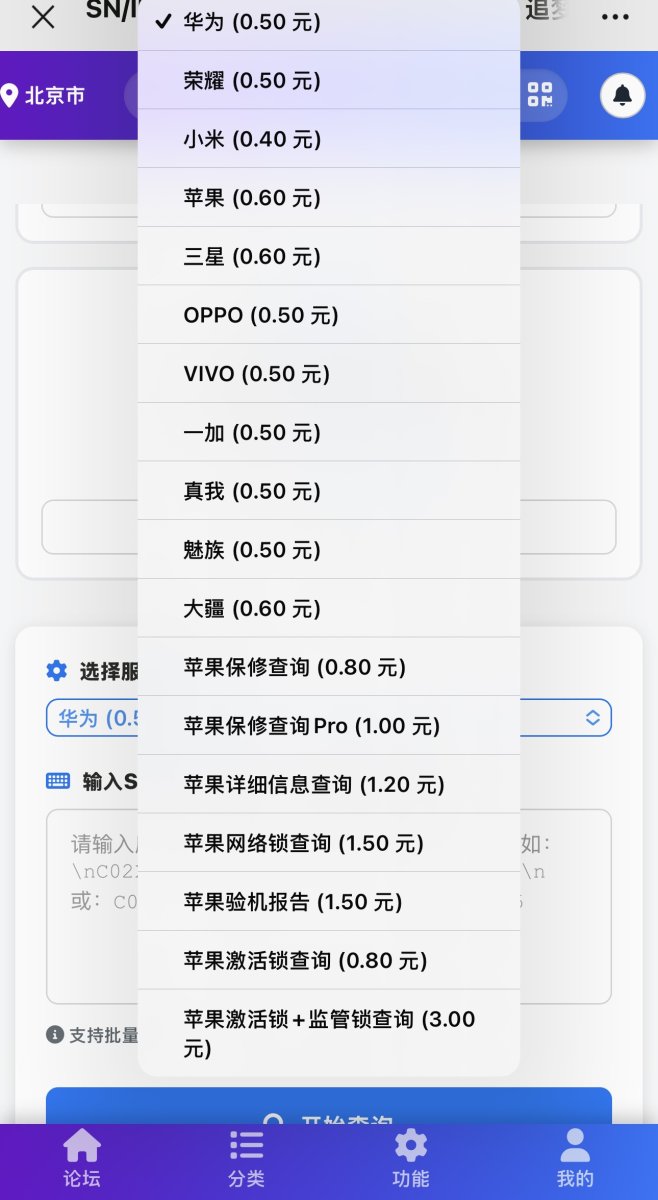Open the QR code scanner icon

click(x=540, y=96)
